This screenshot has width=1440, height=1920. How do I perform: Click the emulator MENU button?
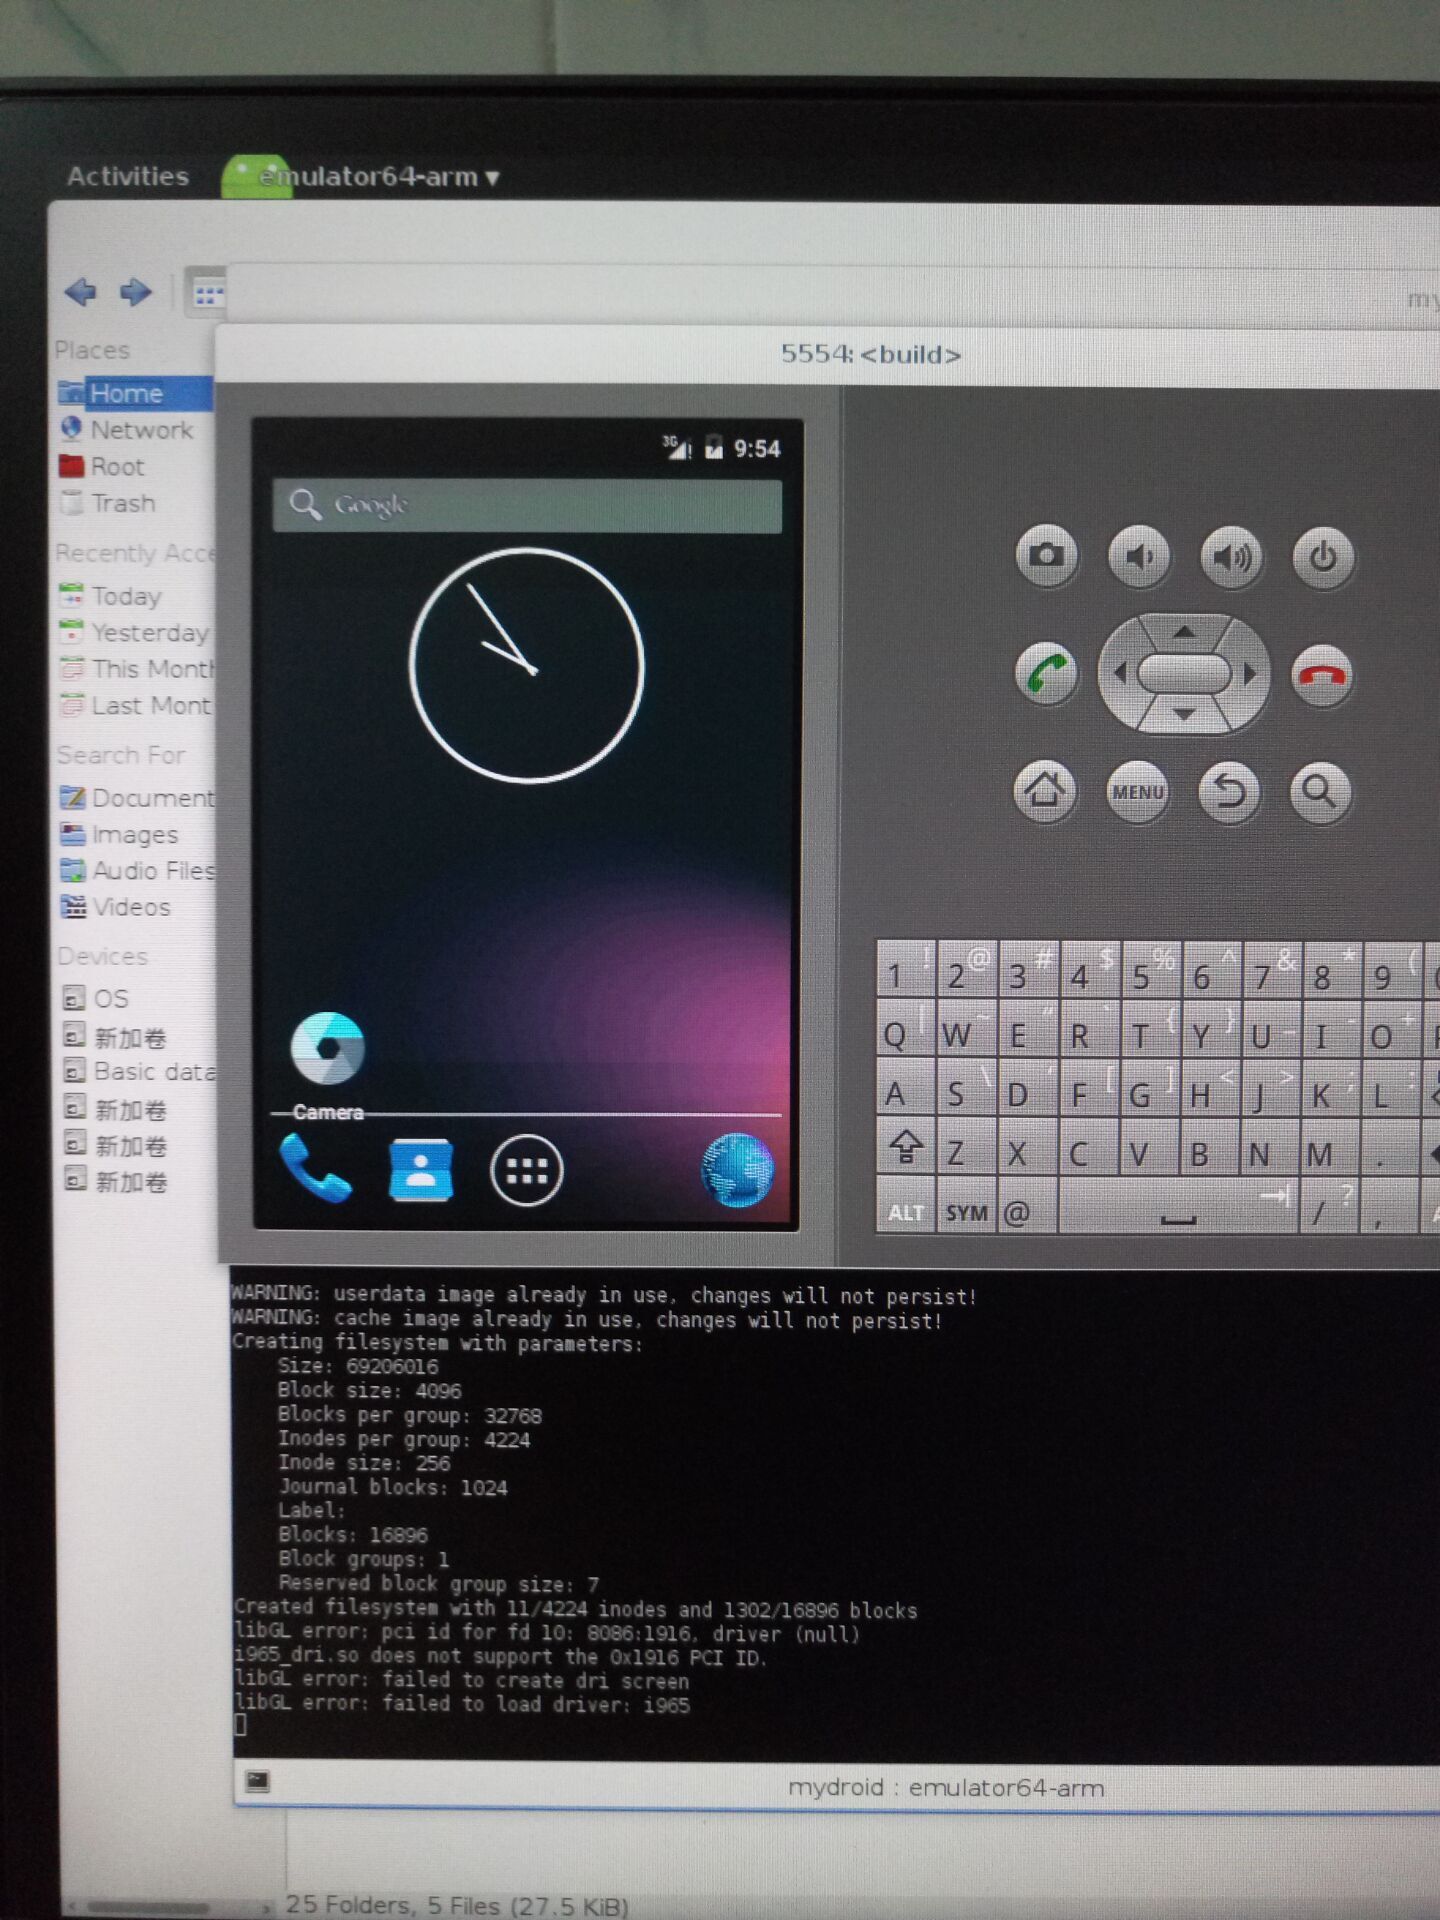1138,792
